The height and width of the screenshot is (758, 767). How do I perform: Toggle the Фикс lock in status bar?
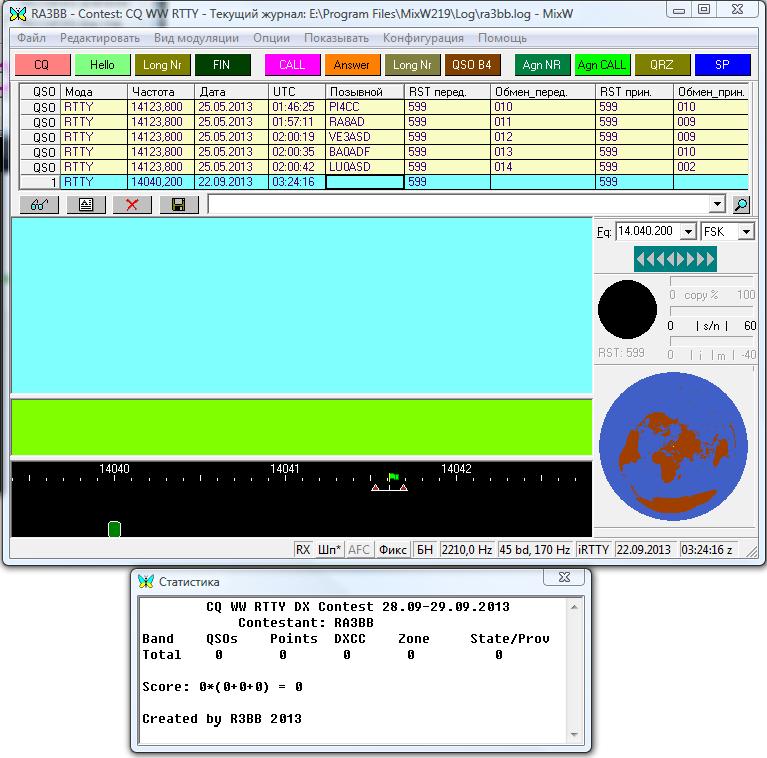click(394, 549)
